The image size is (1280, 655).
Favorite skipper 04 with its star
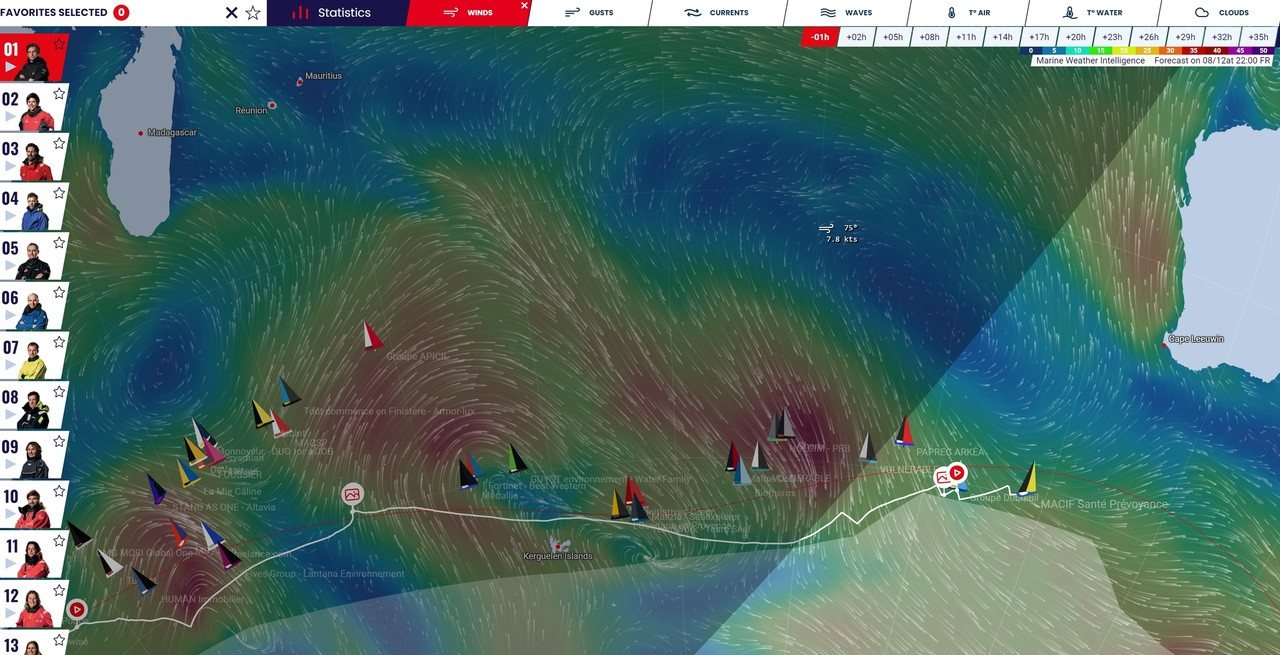(x=59, y=193)
